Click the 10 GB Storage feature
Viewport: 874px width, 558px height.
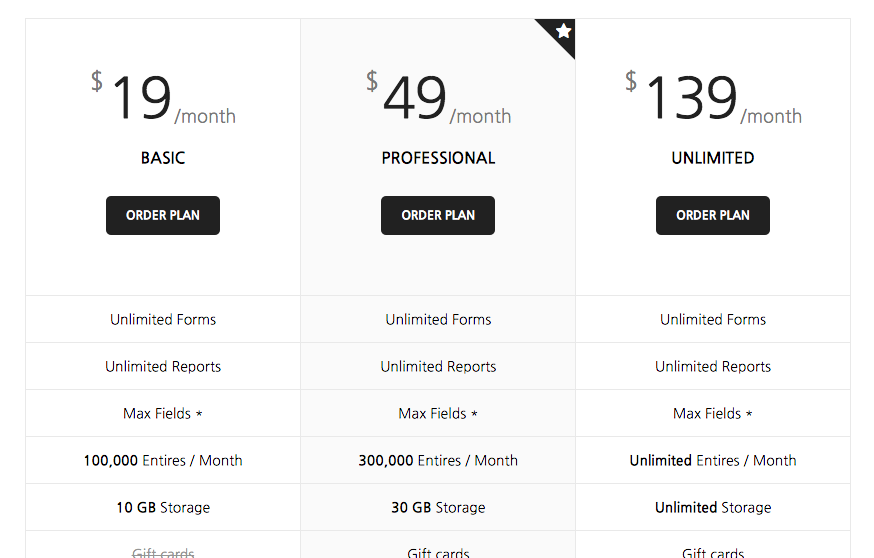tap(163, 508)
